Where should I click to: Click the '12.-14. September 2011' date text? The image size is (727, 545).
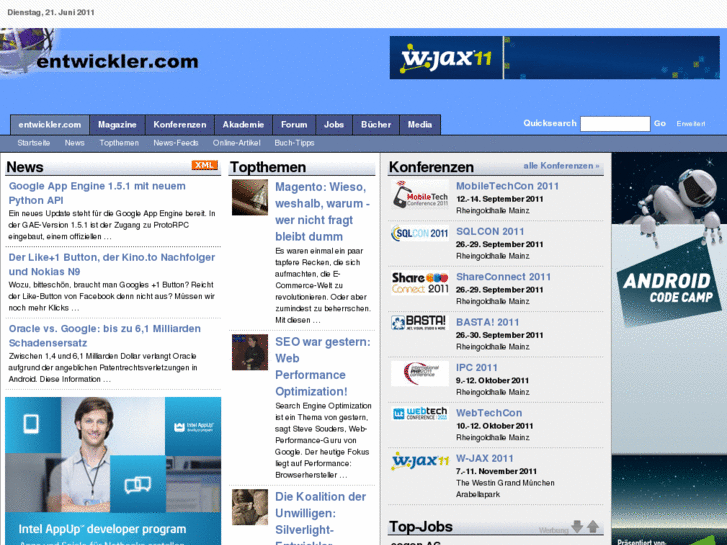click(500, 199)
